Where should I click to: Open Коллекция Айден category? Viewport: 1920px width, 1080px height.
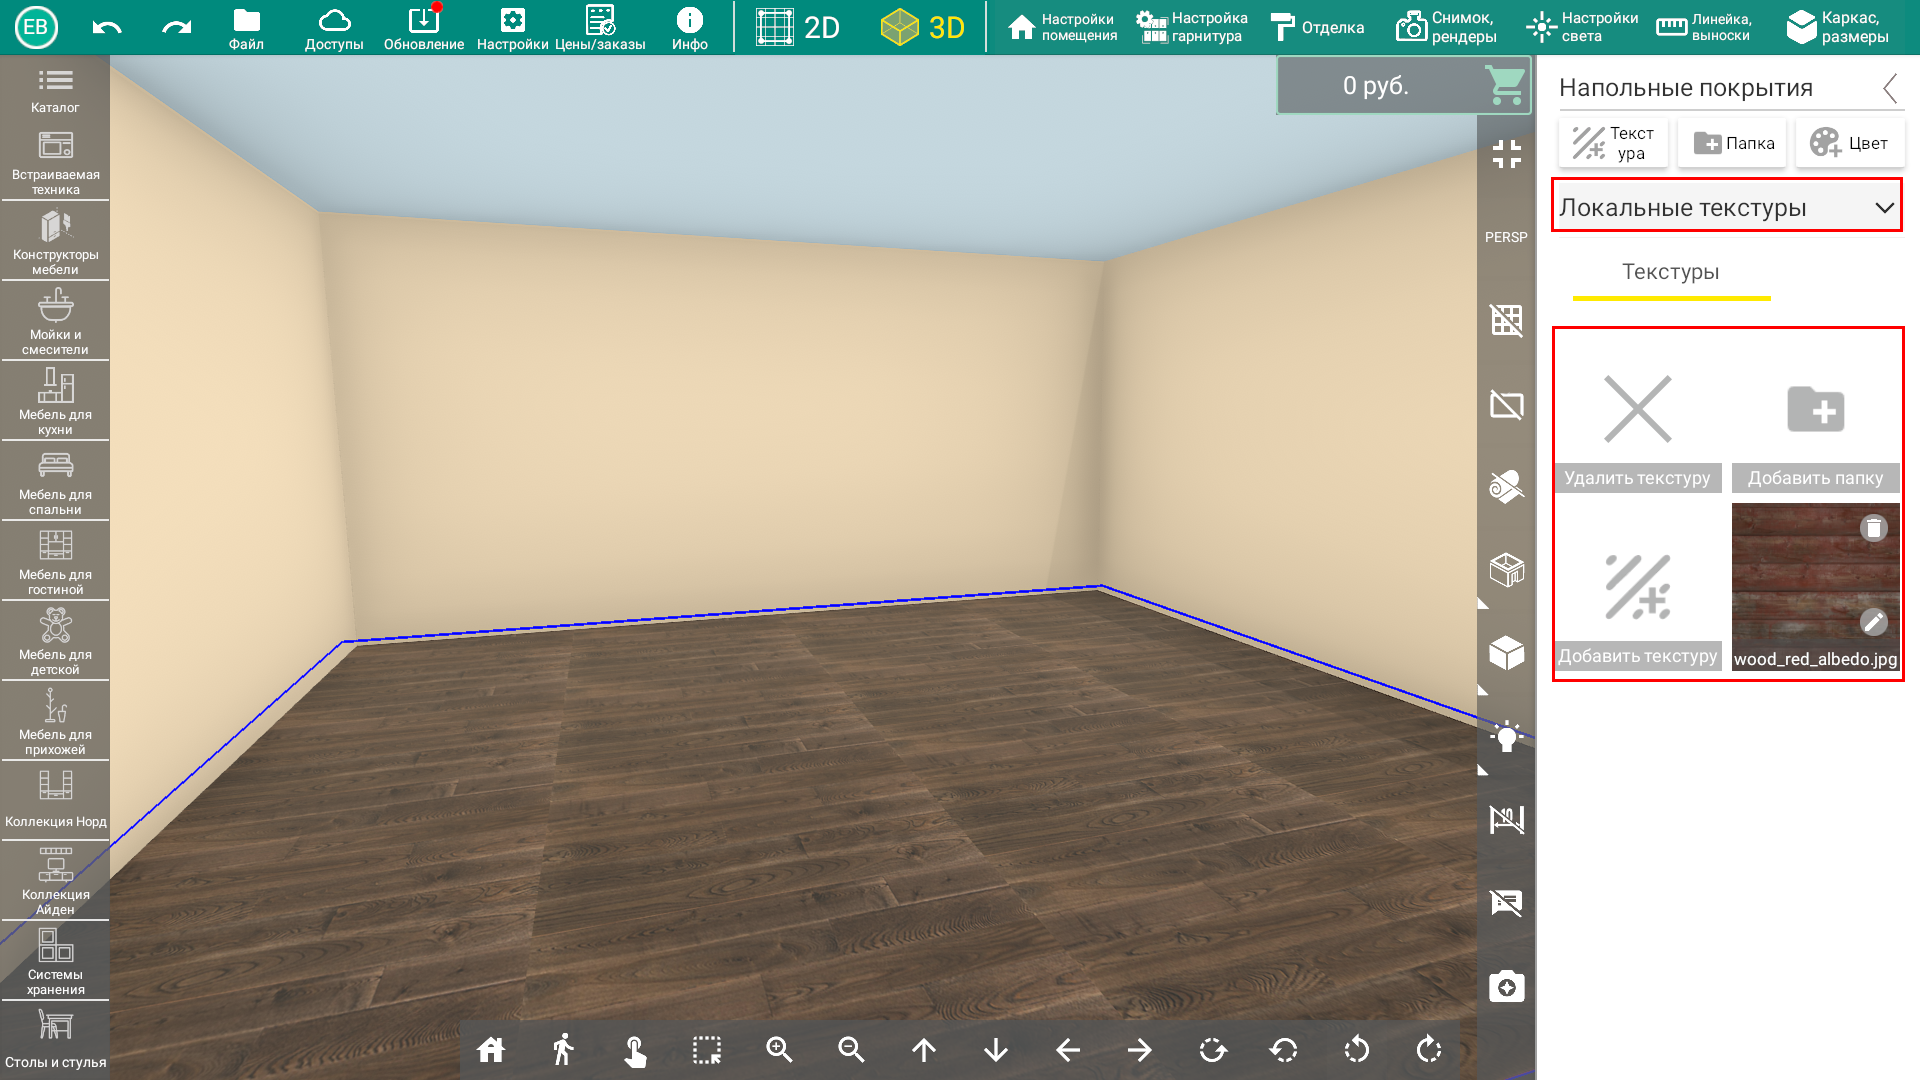click(x=55, y=881)
